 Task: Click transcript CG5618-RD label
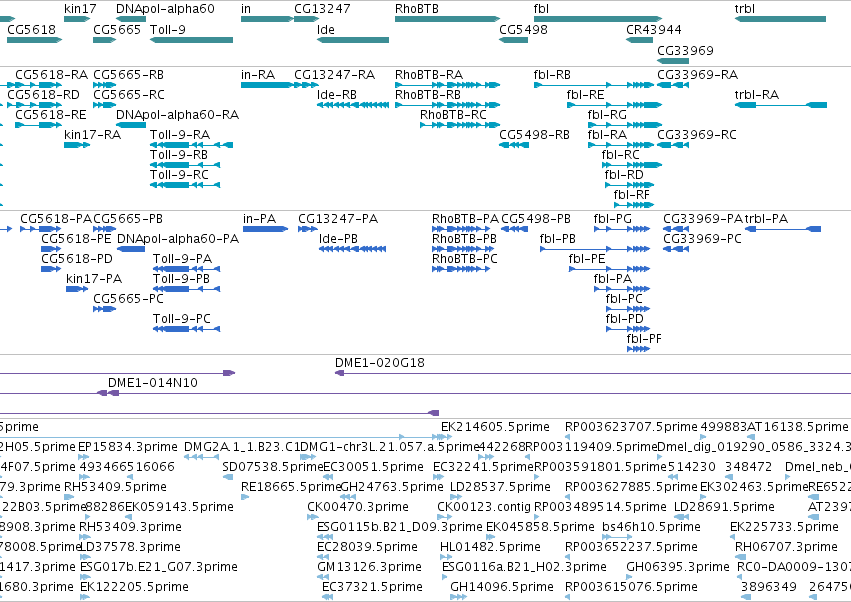(x=43, y=94)
